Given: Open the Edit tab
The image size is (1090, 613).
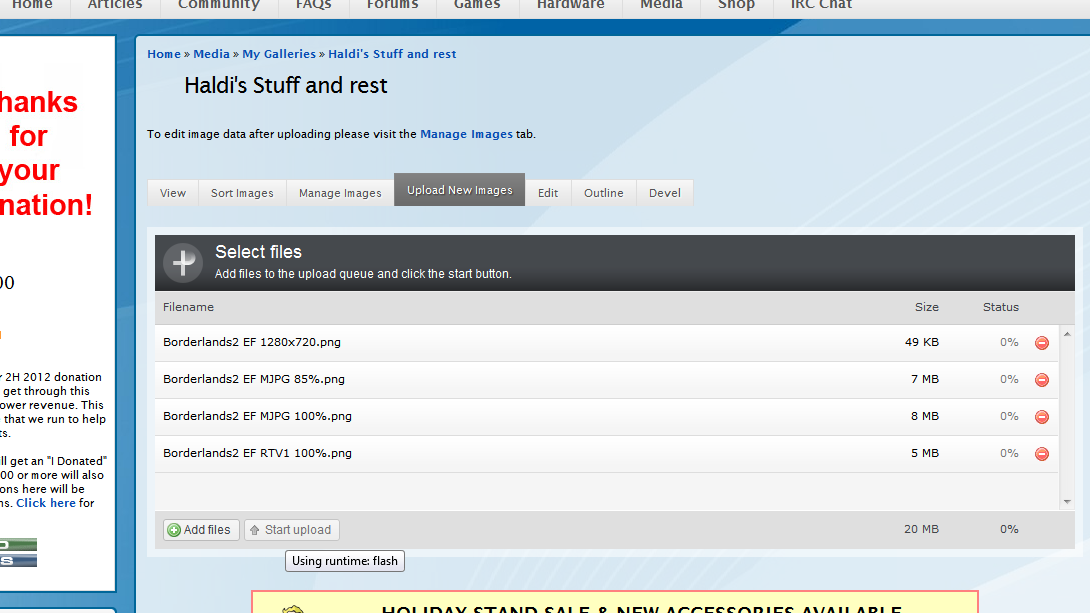Looking at the screenshot, I should (548, 193).
